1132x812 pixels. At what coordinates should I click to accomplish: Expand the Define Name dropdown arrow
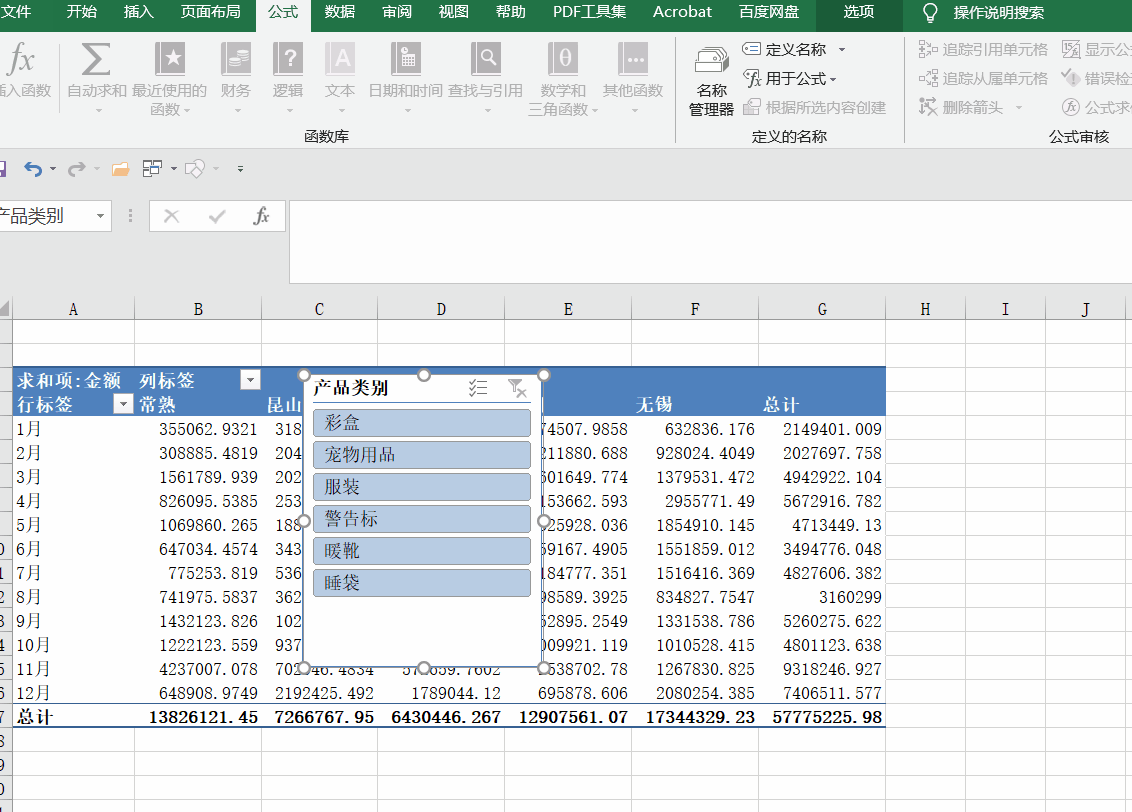point(842,50)
